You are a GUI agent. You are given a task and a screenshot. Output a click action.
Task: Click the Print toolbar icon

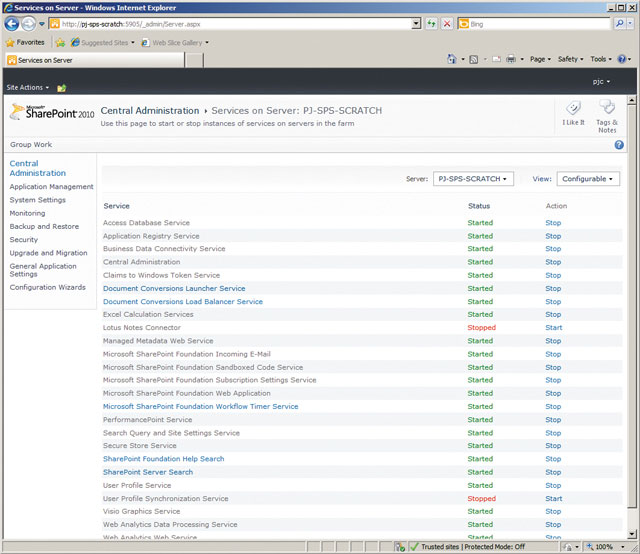(x=511, y=60)
